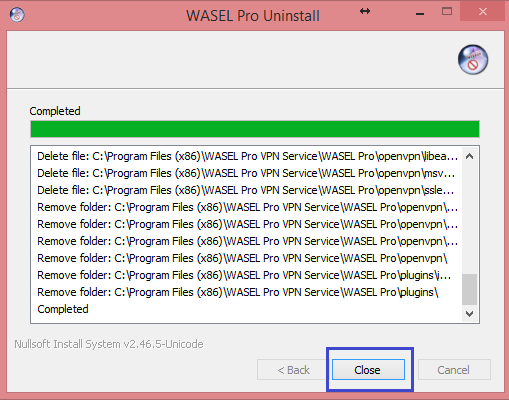Image resolution: width=509 pixels, height=400 pixels.
Task: Select the 'Remove folder ...\plugins\i...' log line
Action: (244, 275)
